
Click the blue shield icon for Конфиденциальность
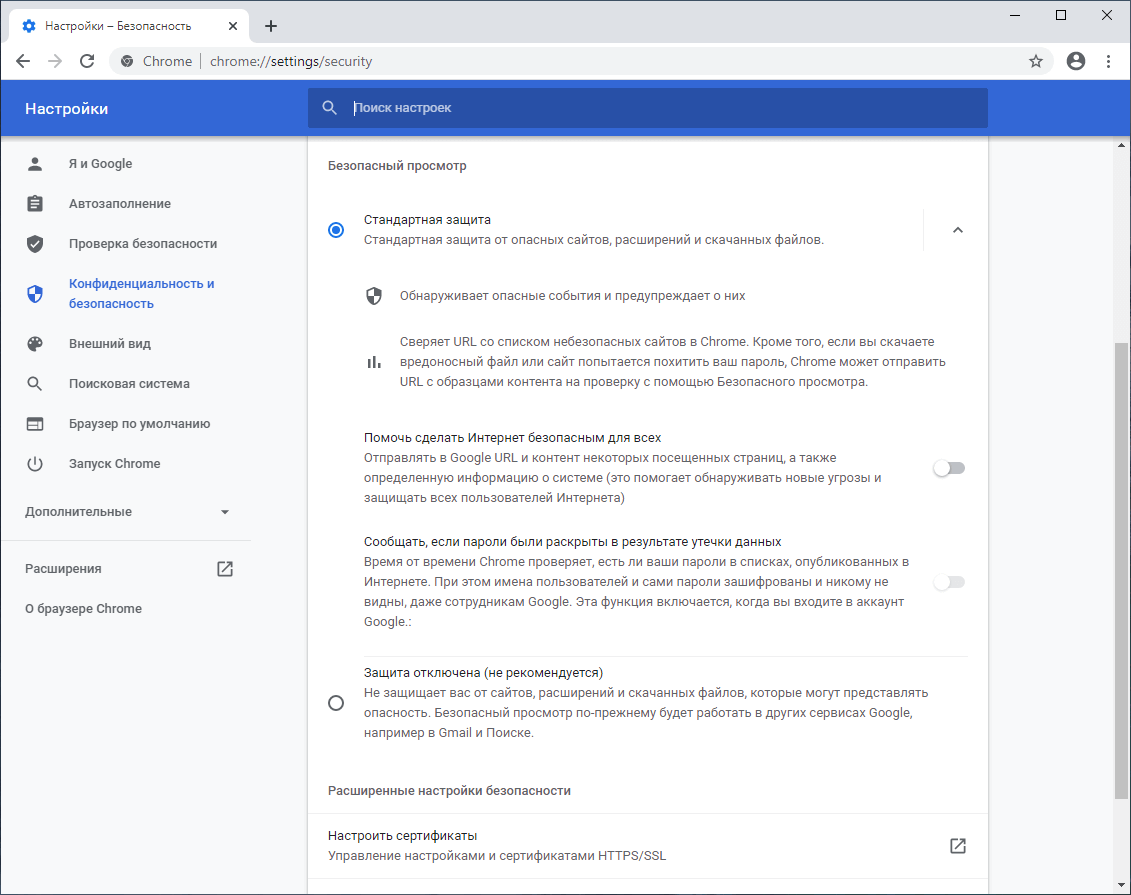point(35,294)
